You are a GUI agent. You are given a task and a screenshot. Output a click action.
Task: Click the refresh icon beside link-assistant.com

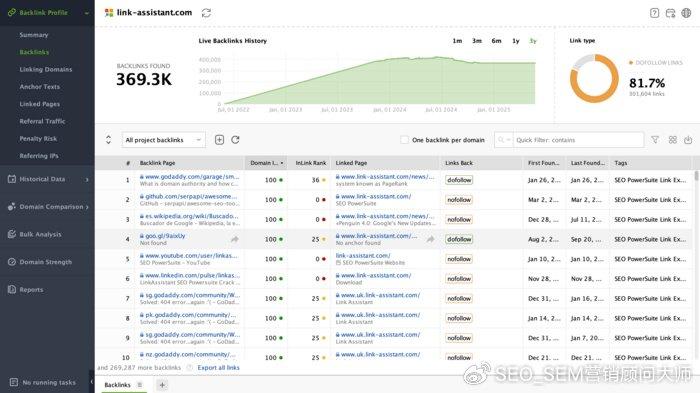point(206,13)
